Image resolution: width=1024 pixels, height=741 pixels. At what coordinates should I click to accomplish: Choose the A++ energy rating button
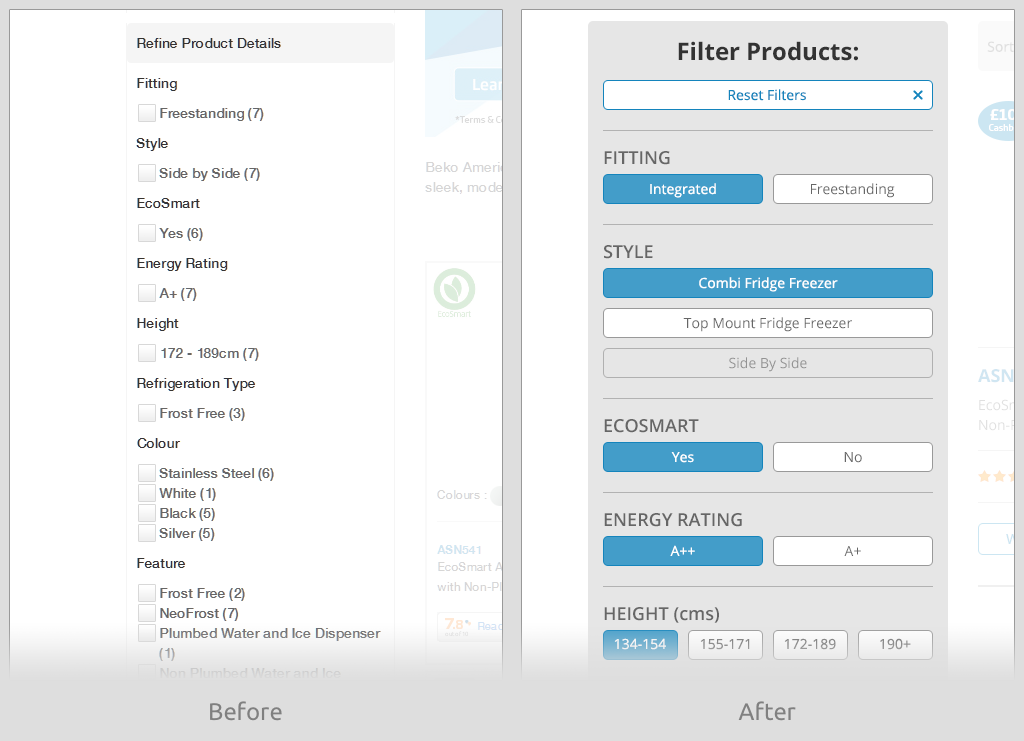[x=682, y=551]
